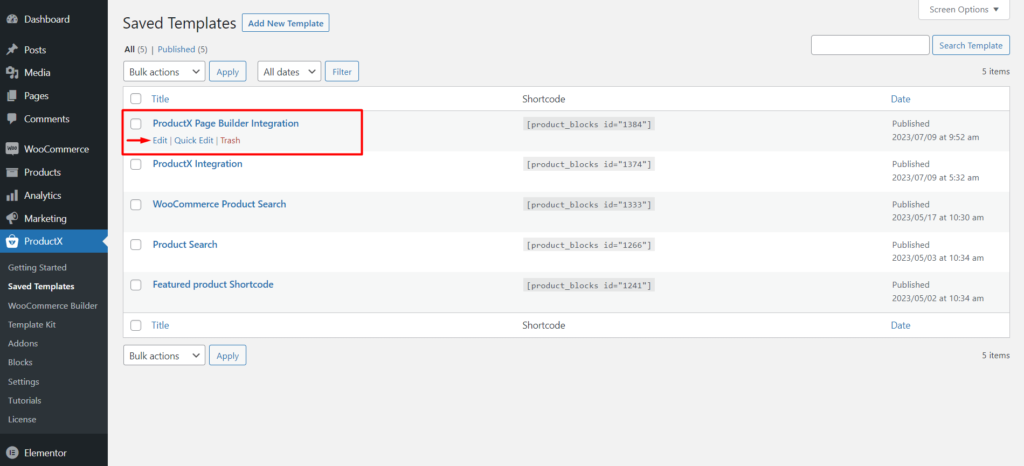Click the Dashboard gauge icon
The width and height of the screenshot is (1024, 466).
click(12, 19)
